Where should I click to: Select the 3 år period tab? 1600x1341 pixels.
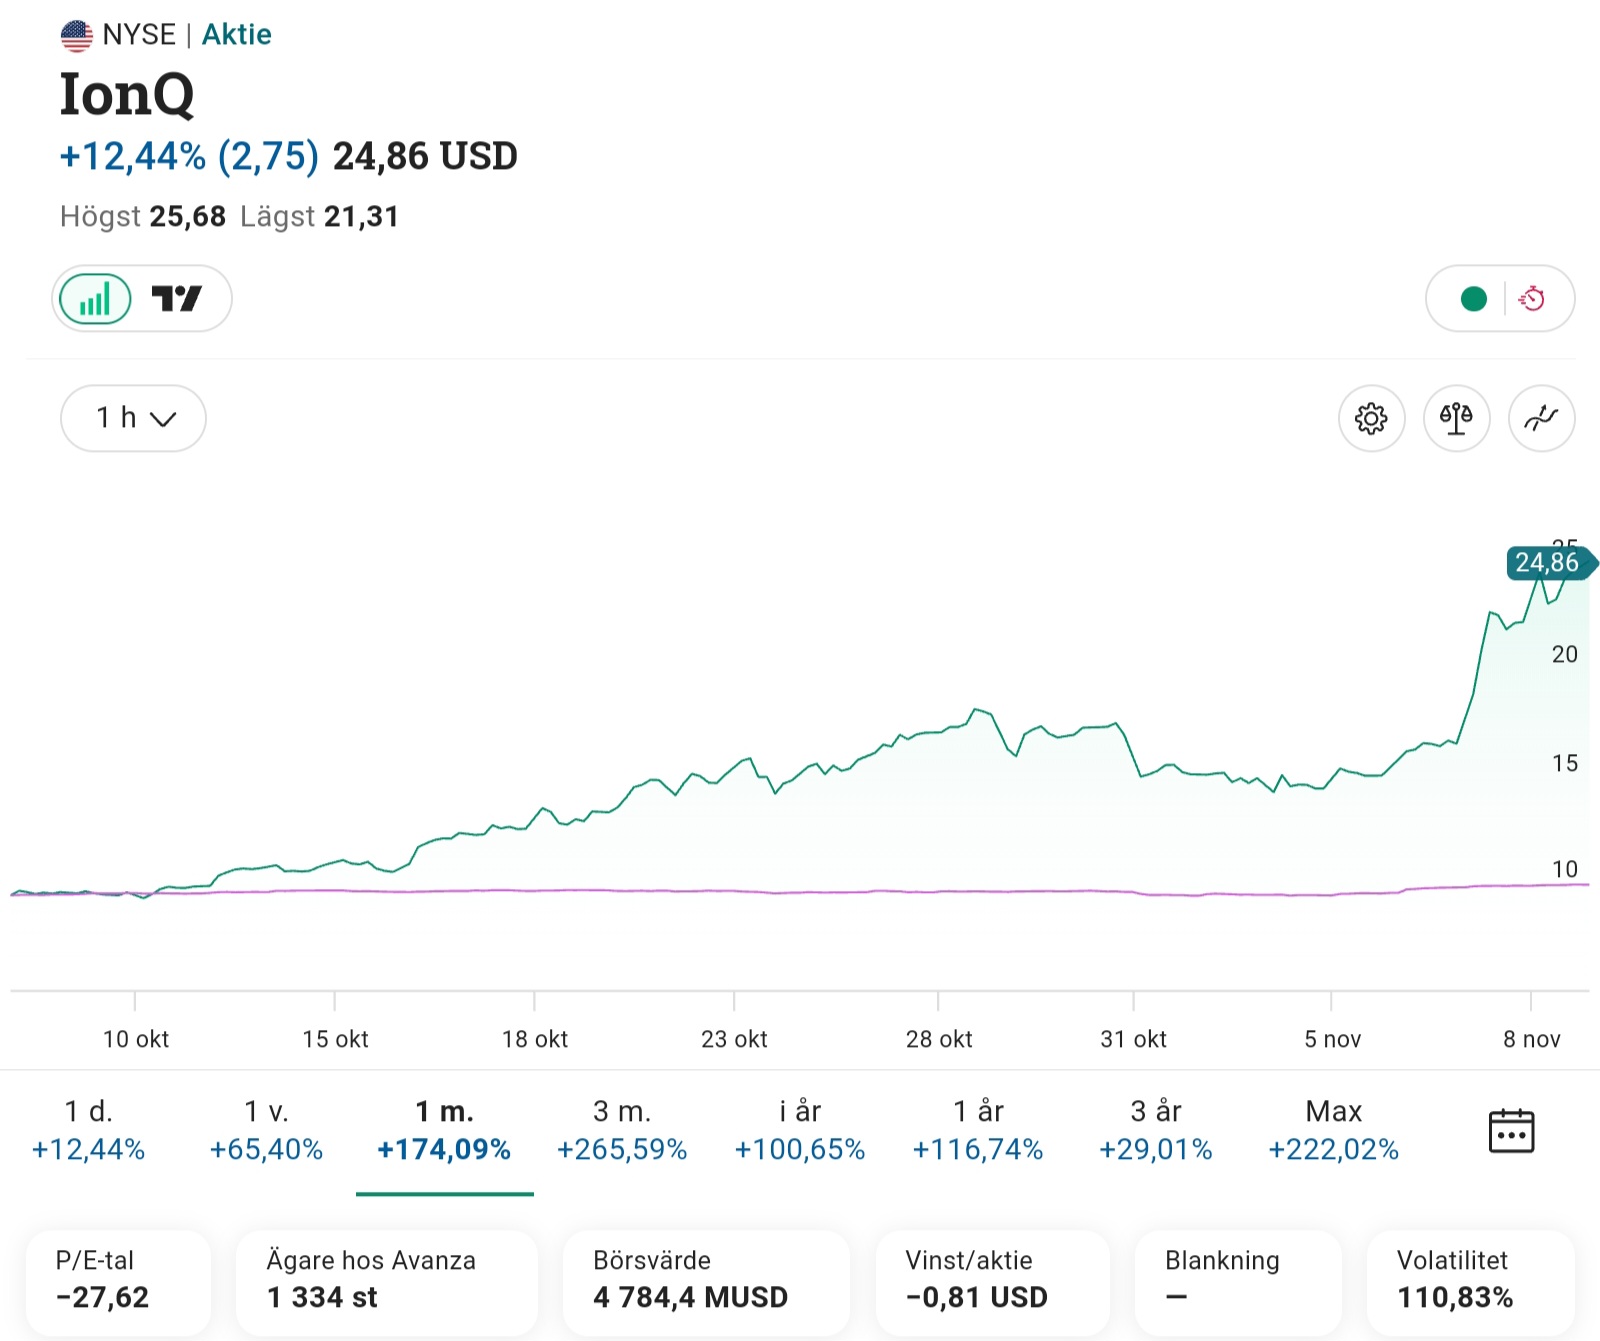(1156, 1131)
